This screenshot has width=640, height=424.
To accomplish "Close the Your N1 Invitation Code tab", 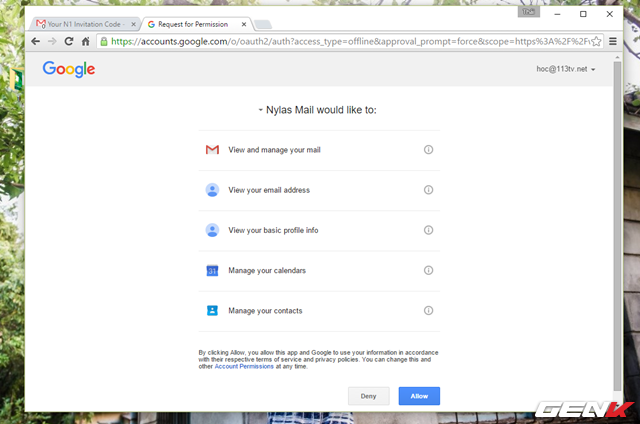I will click(x=133, y=24).
